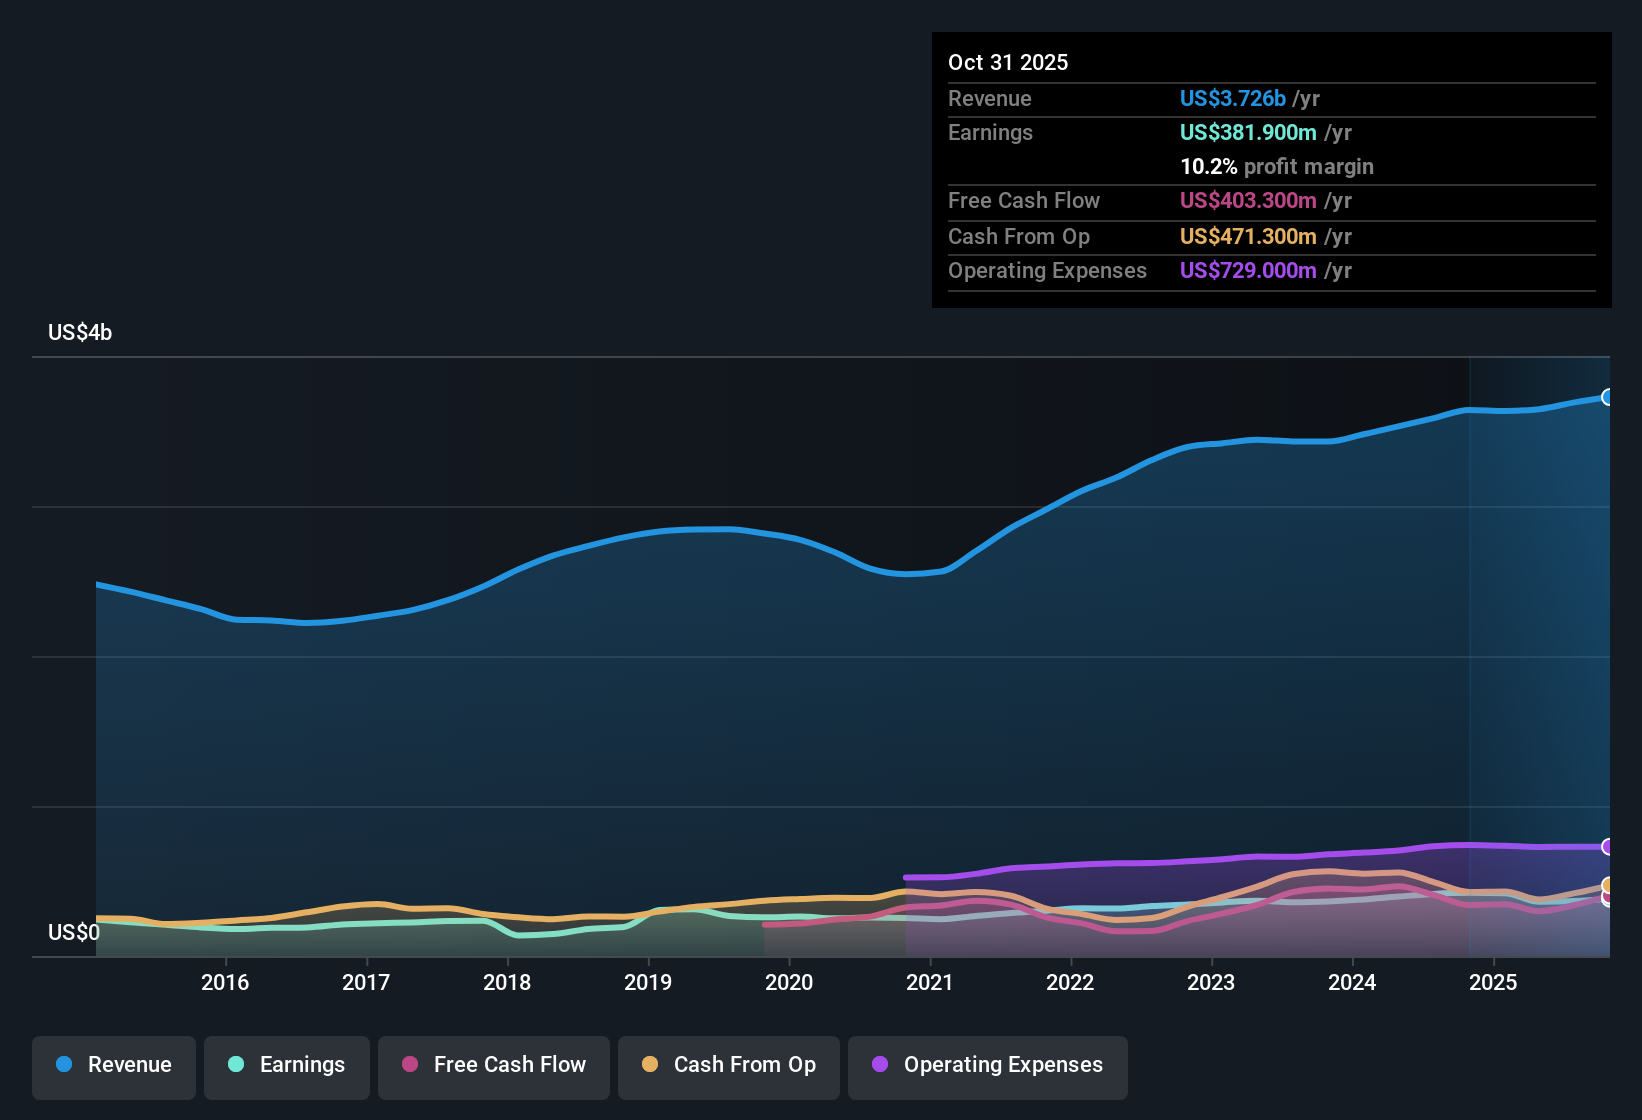Click the US$3.726b revenue value
This screenshot has height=1120, width=1642.
coord(1232,99)
